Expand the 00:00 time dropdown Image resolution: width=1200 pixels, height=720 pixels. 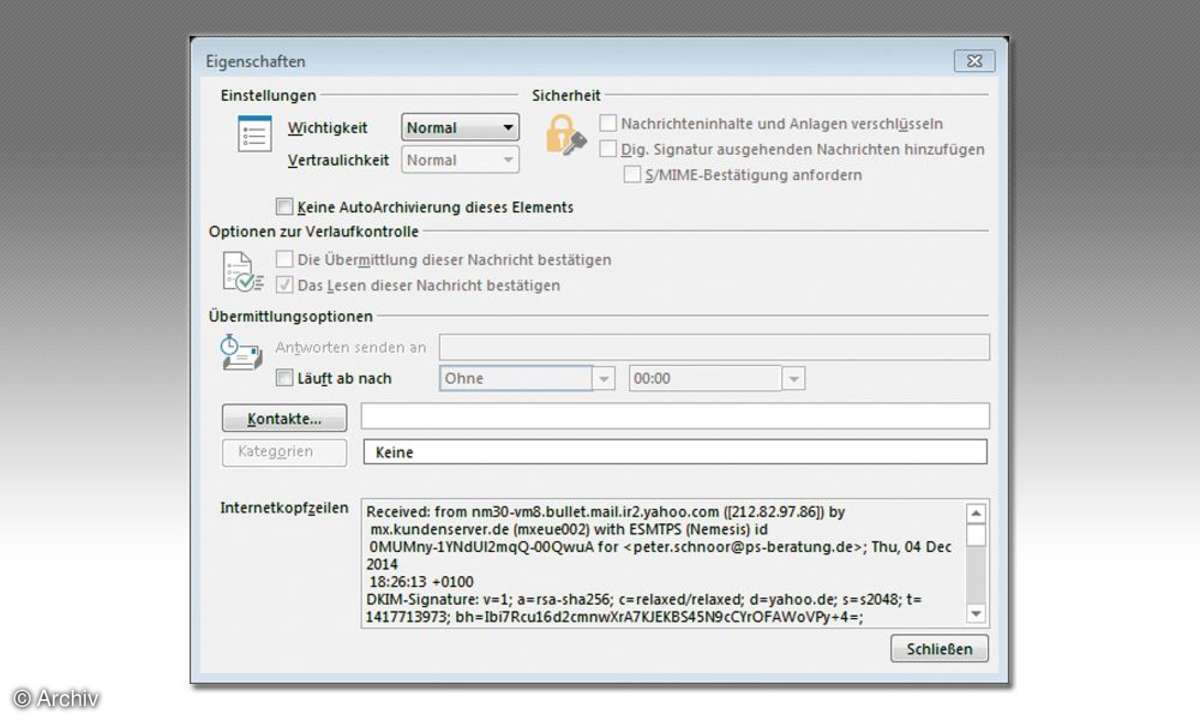(794, 379)
